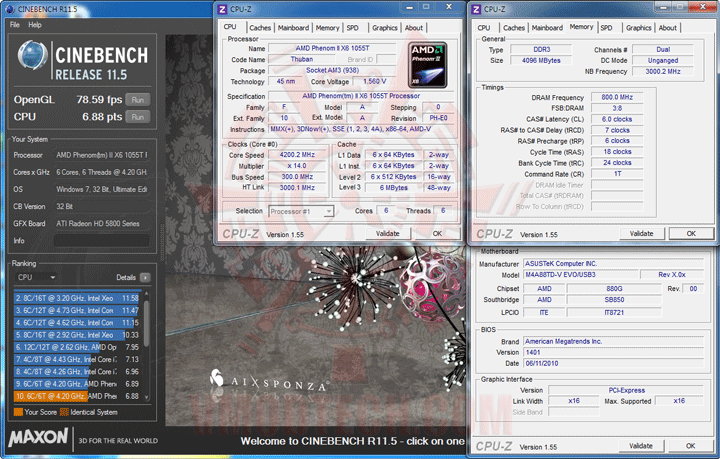Select ranking row 5 at 2.92 GHz
Screen dimensions: 720x459
(77, 335)
